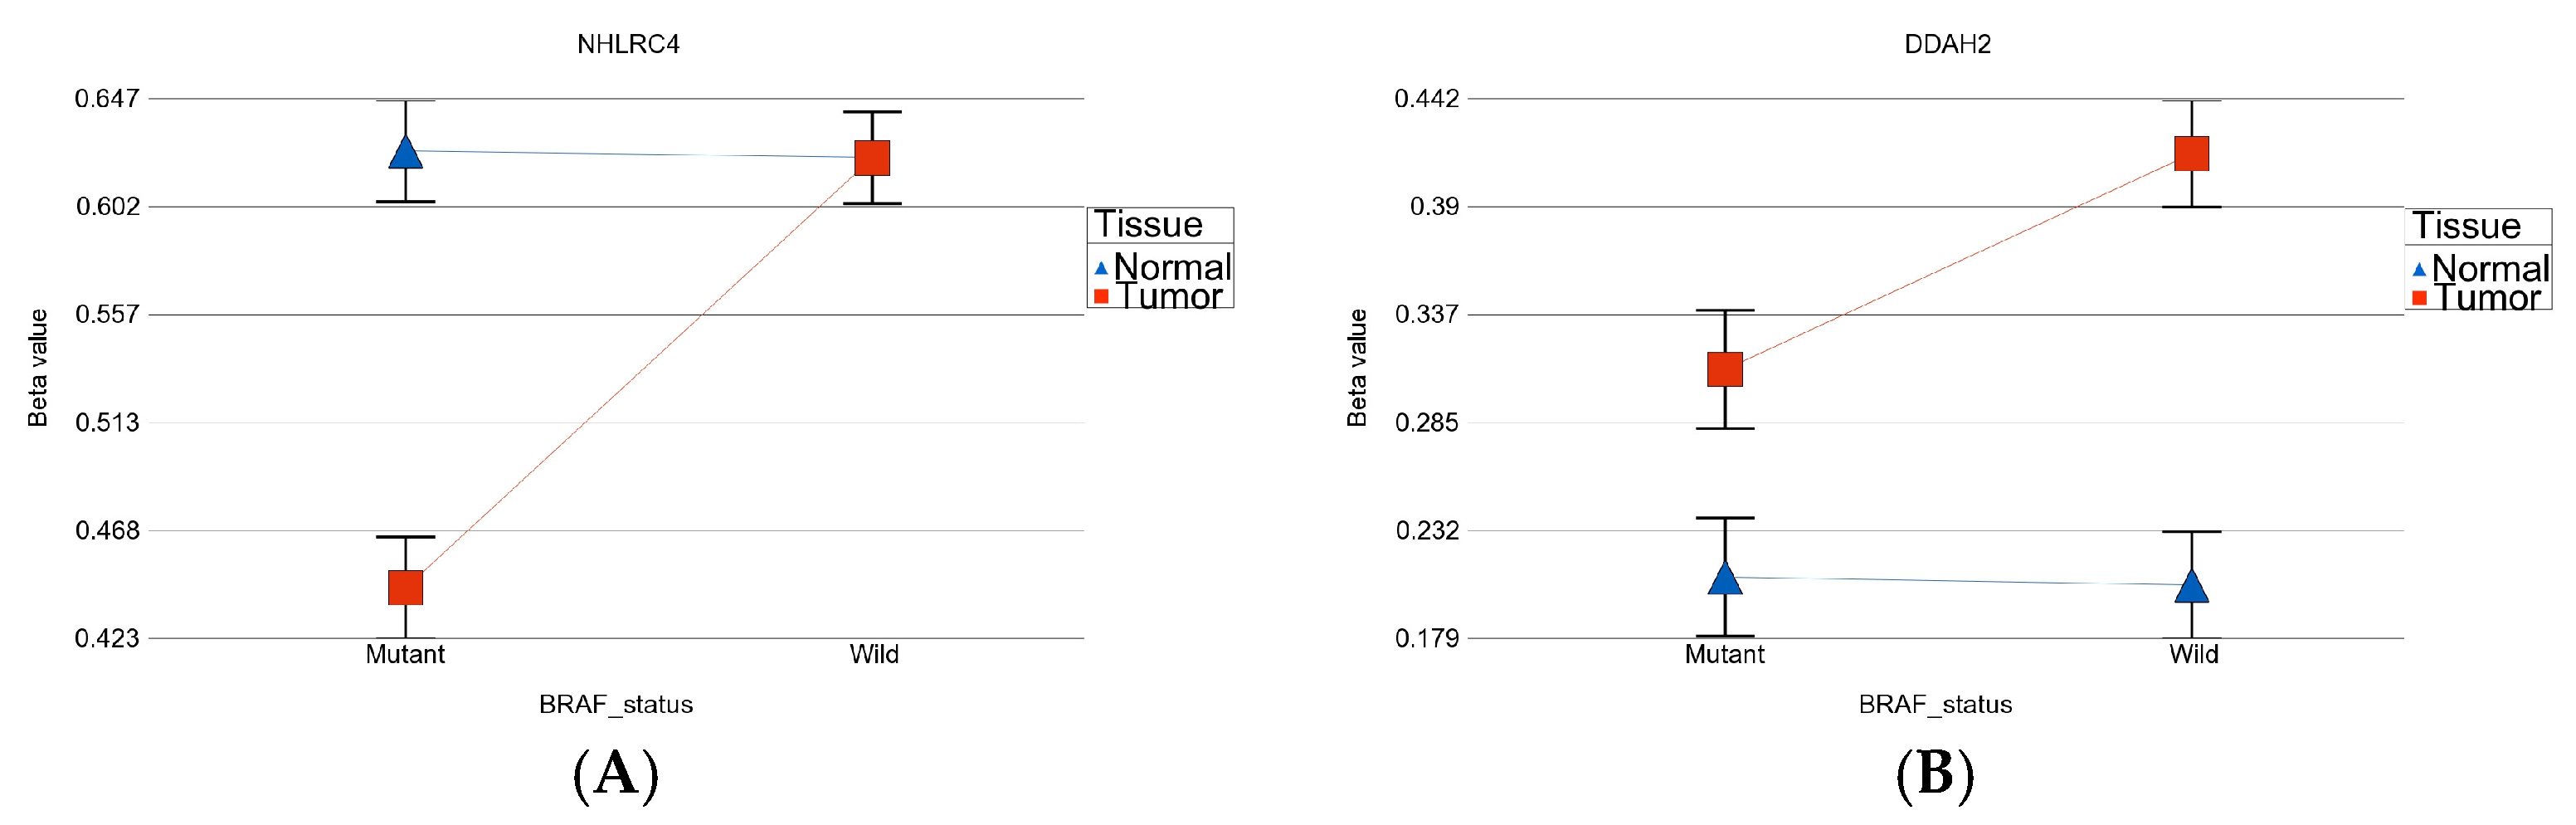The image size is (2576, 825).
Task: Click the red square icon in DDAH2 legend
Action: (2420, 298)
